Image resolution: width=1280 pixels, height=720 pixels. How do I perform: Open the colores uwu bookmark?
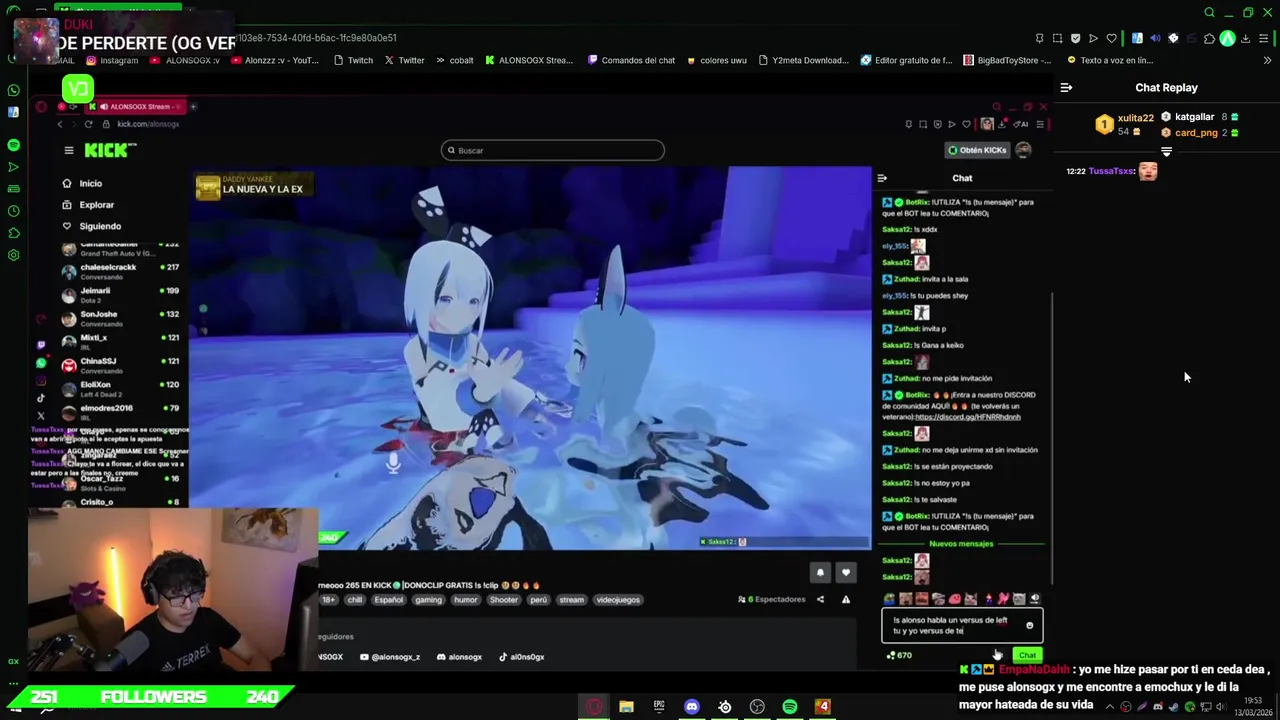click(716, 60)
